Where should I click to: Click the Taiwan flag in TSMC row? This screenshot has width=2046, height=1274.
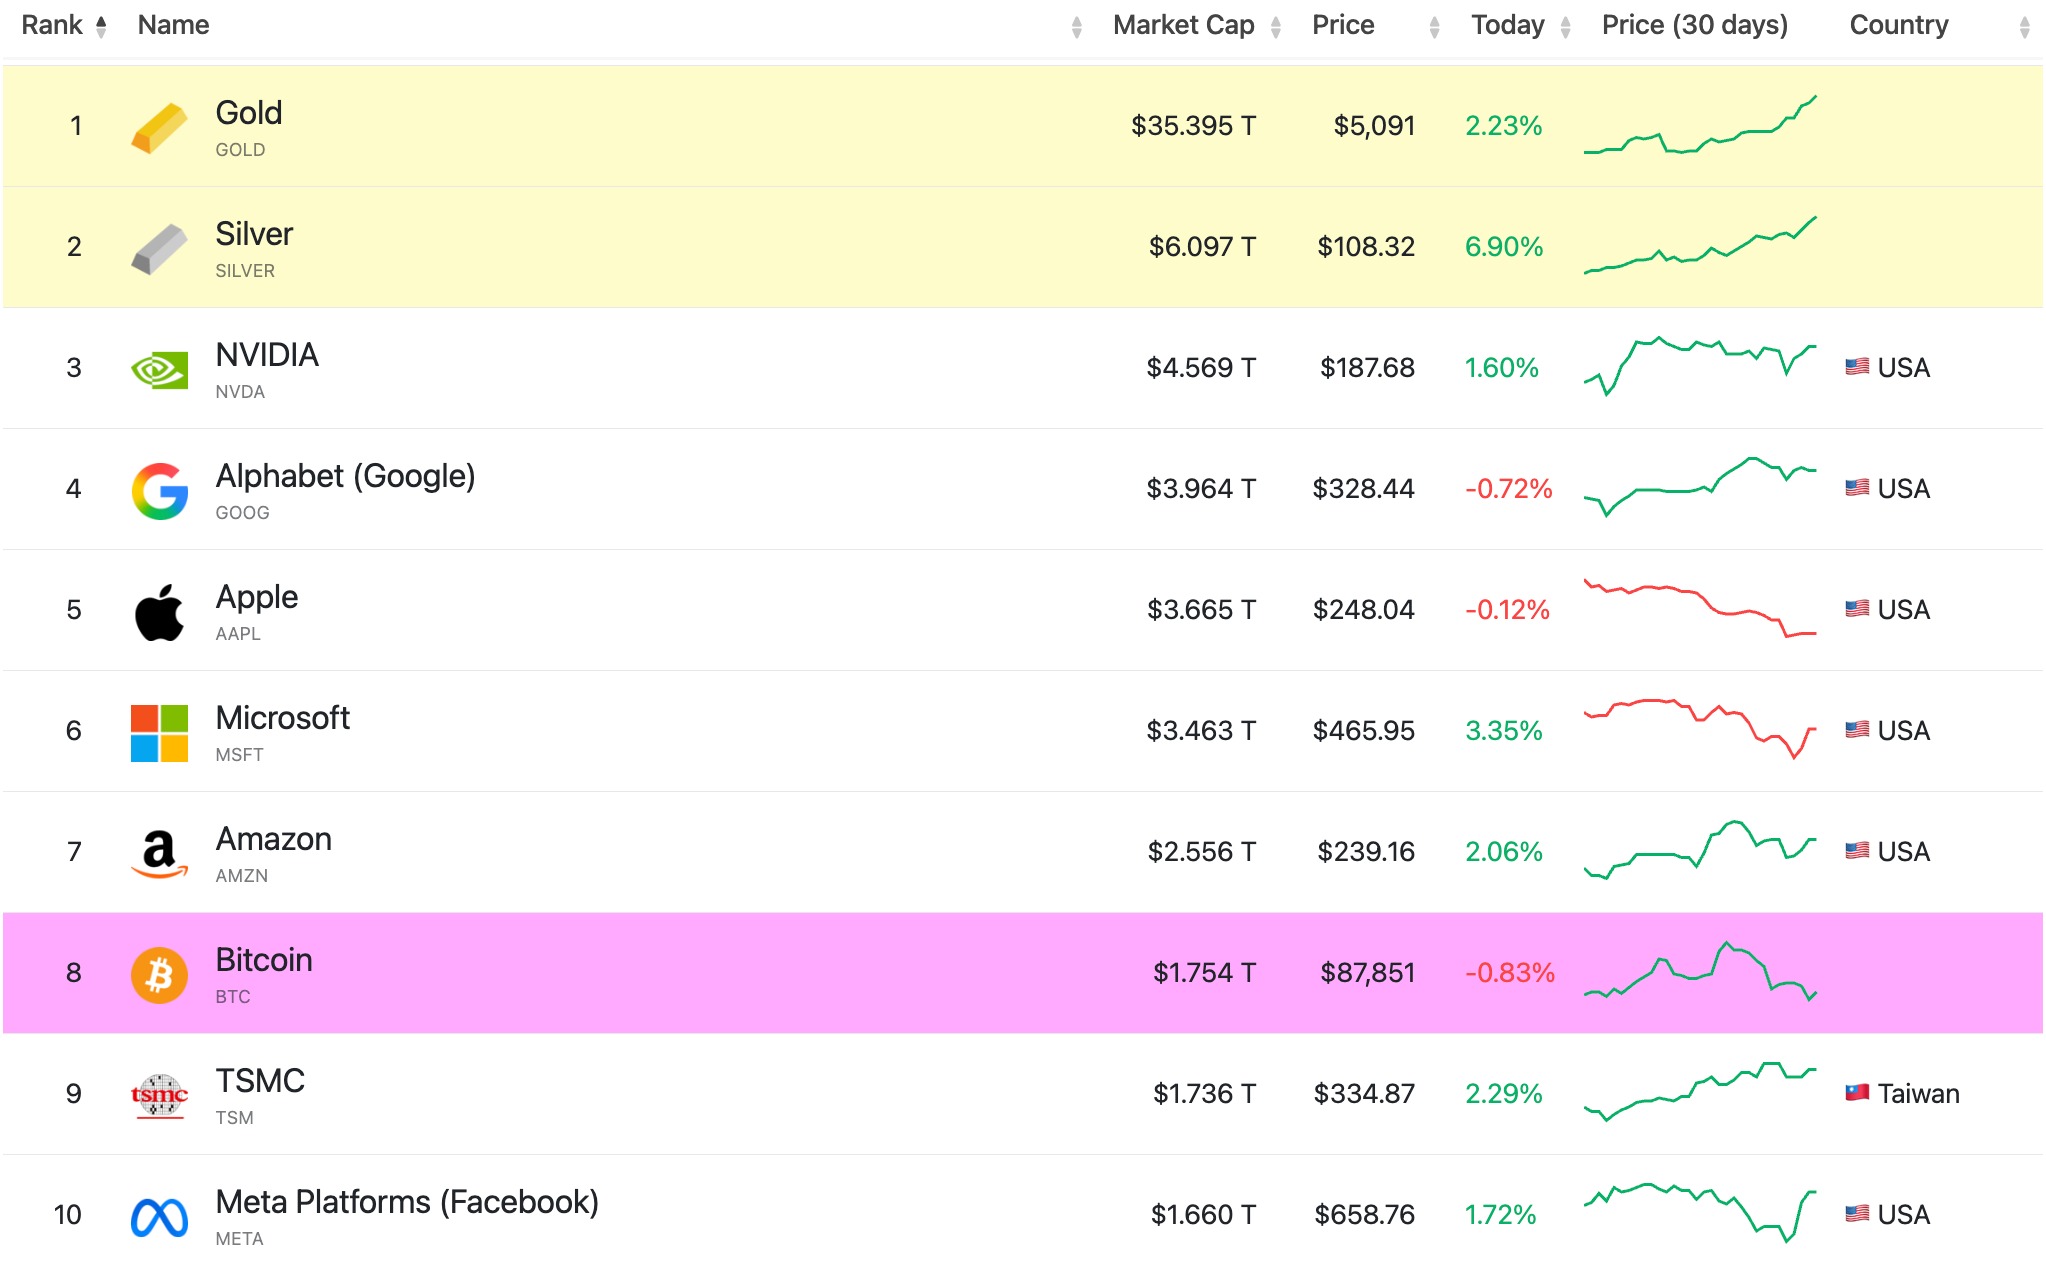(1857, 1093)
